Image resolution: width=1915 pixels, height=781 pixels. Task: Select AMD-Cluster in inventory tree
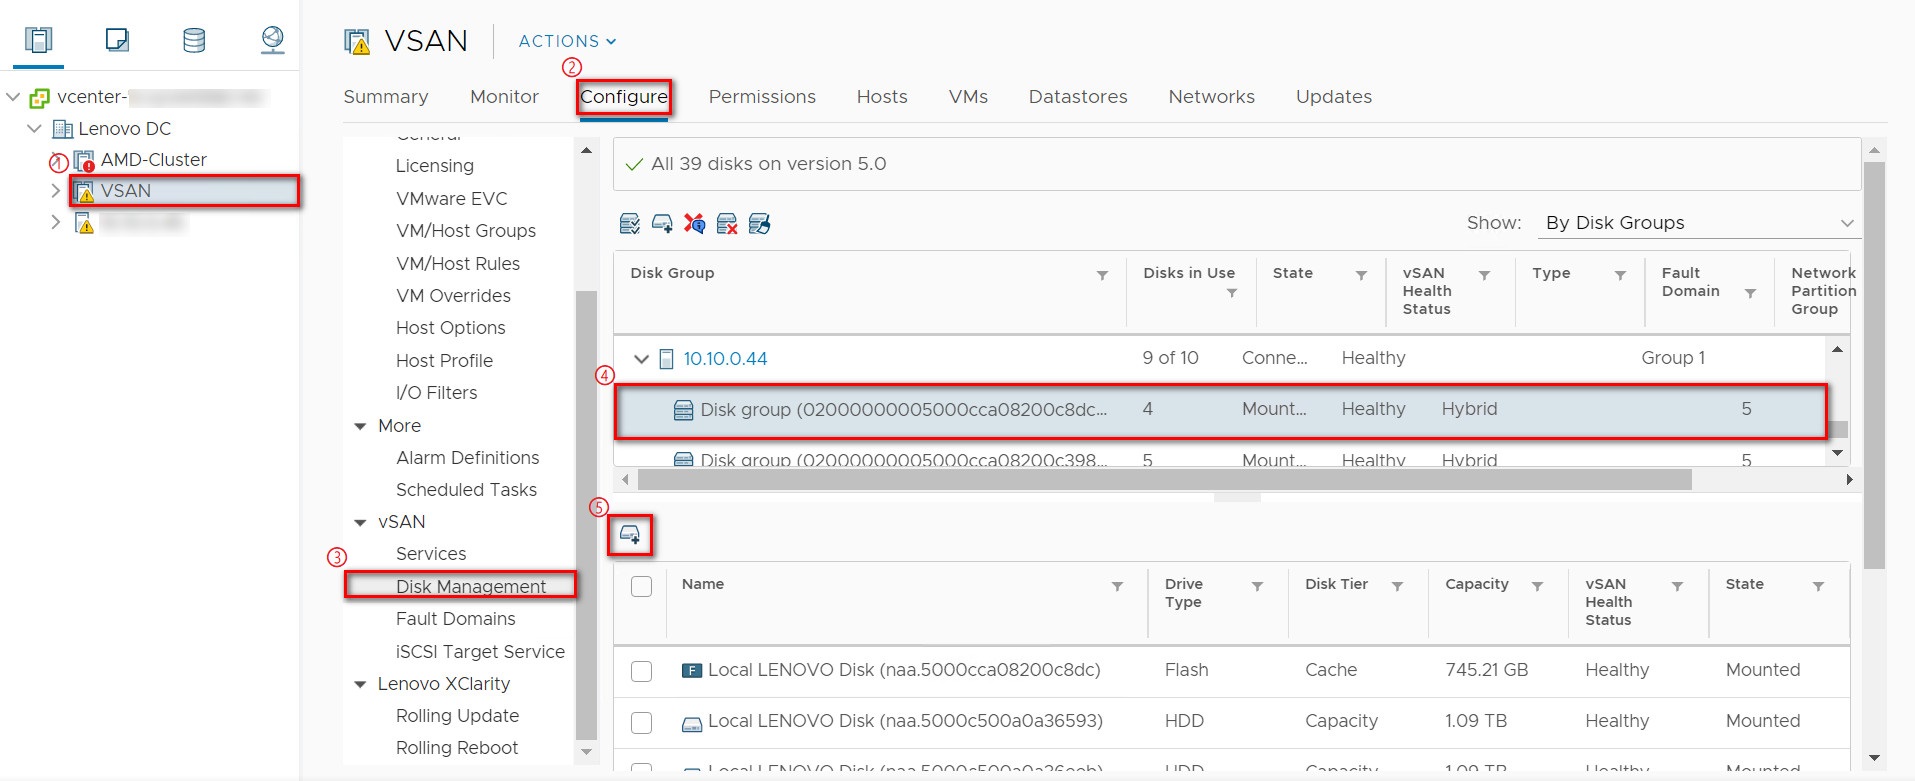(x=154, y=160)
